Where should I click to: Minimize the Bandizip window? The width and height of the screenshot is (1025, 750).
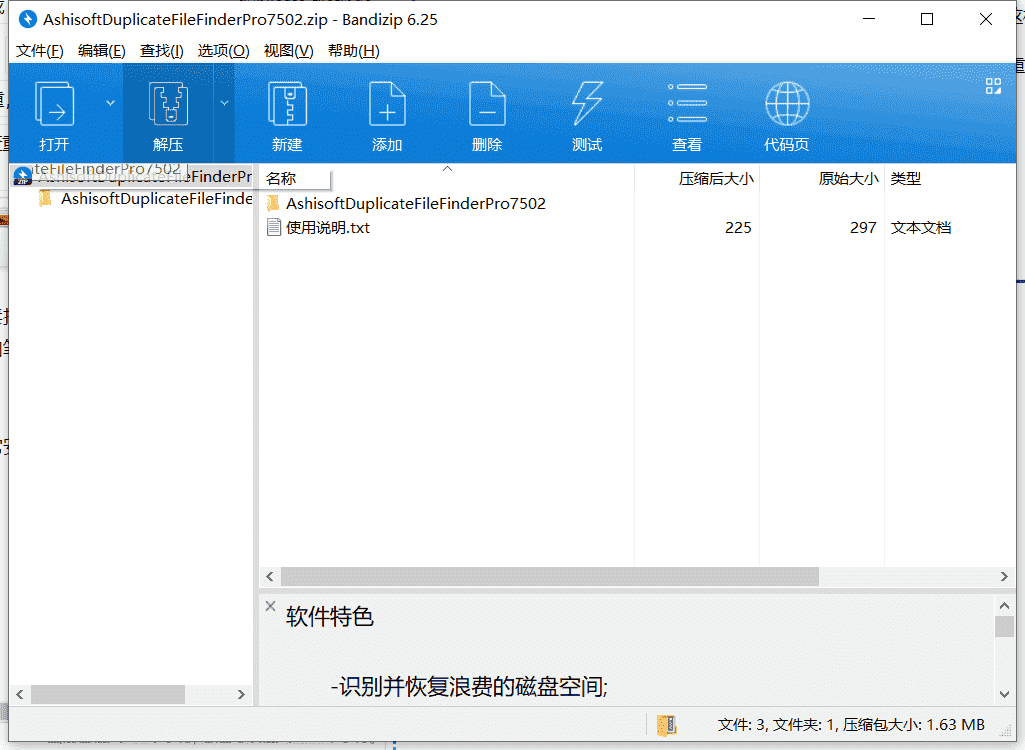(x=869, y=20)
